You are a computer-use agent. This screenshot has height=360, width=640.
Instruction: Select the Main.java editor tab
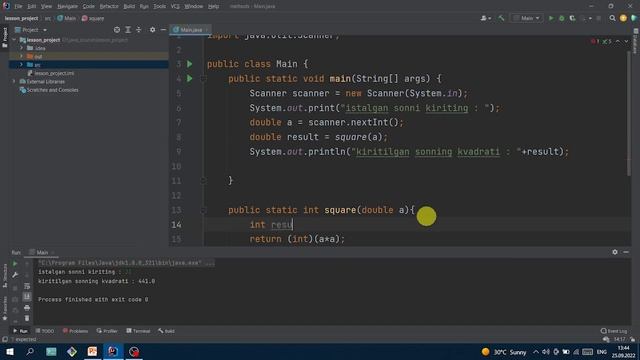coord(190,30)
